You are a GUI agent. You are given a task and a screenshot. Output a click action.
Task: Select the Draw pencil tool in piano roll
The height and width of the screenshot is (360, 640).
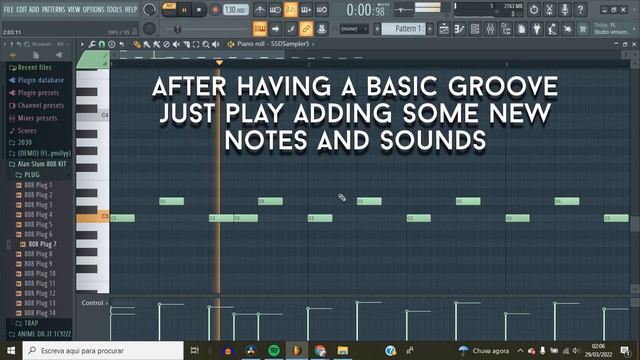(x=137, y=44)
